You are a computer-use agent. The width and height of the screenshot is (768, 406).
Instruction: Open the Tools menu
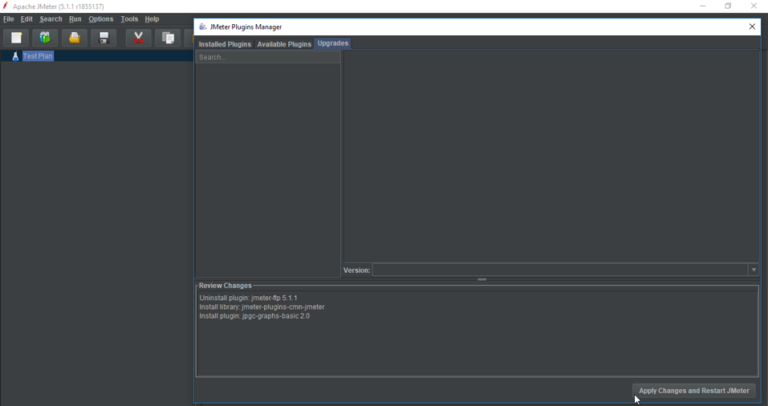click(x=129, y=19)
